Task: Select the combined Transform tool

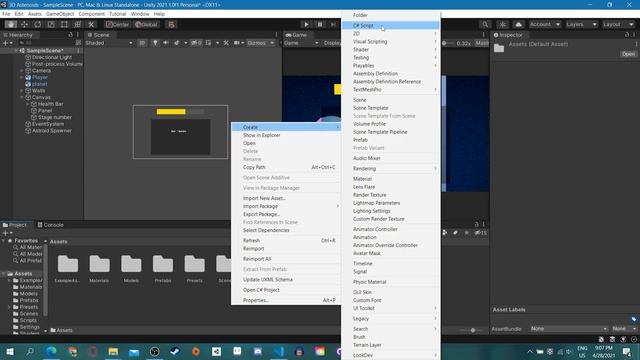Action: point(78,24)
